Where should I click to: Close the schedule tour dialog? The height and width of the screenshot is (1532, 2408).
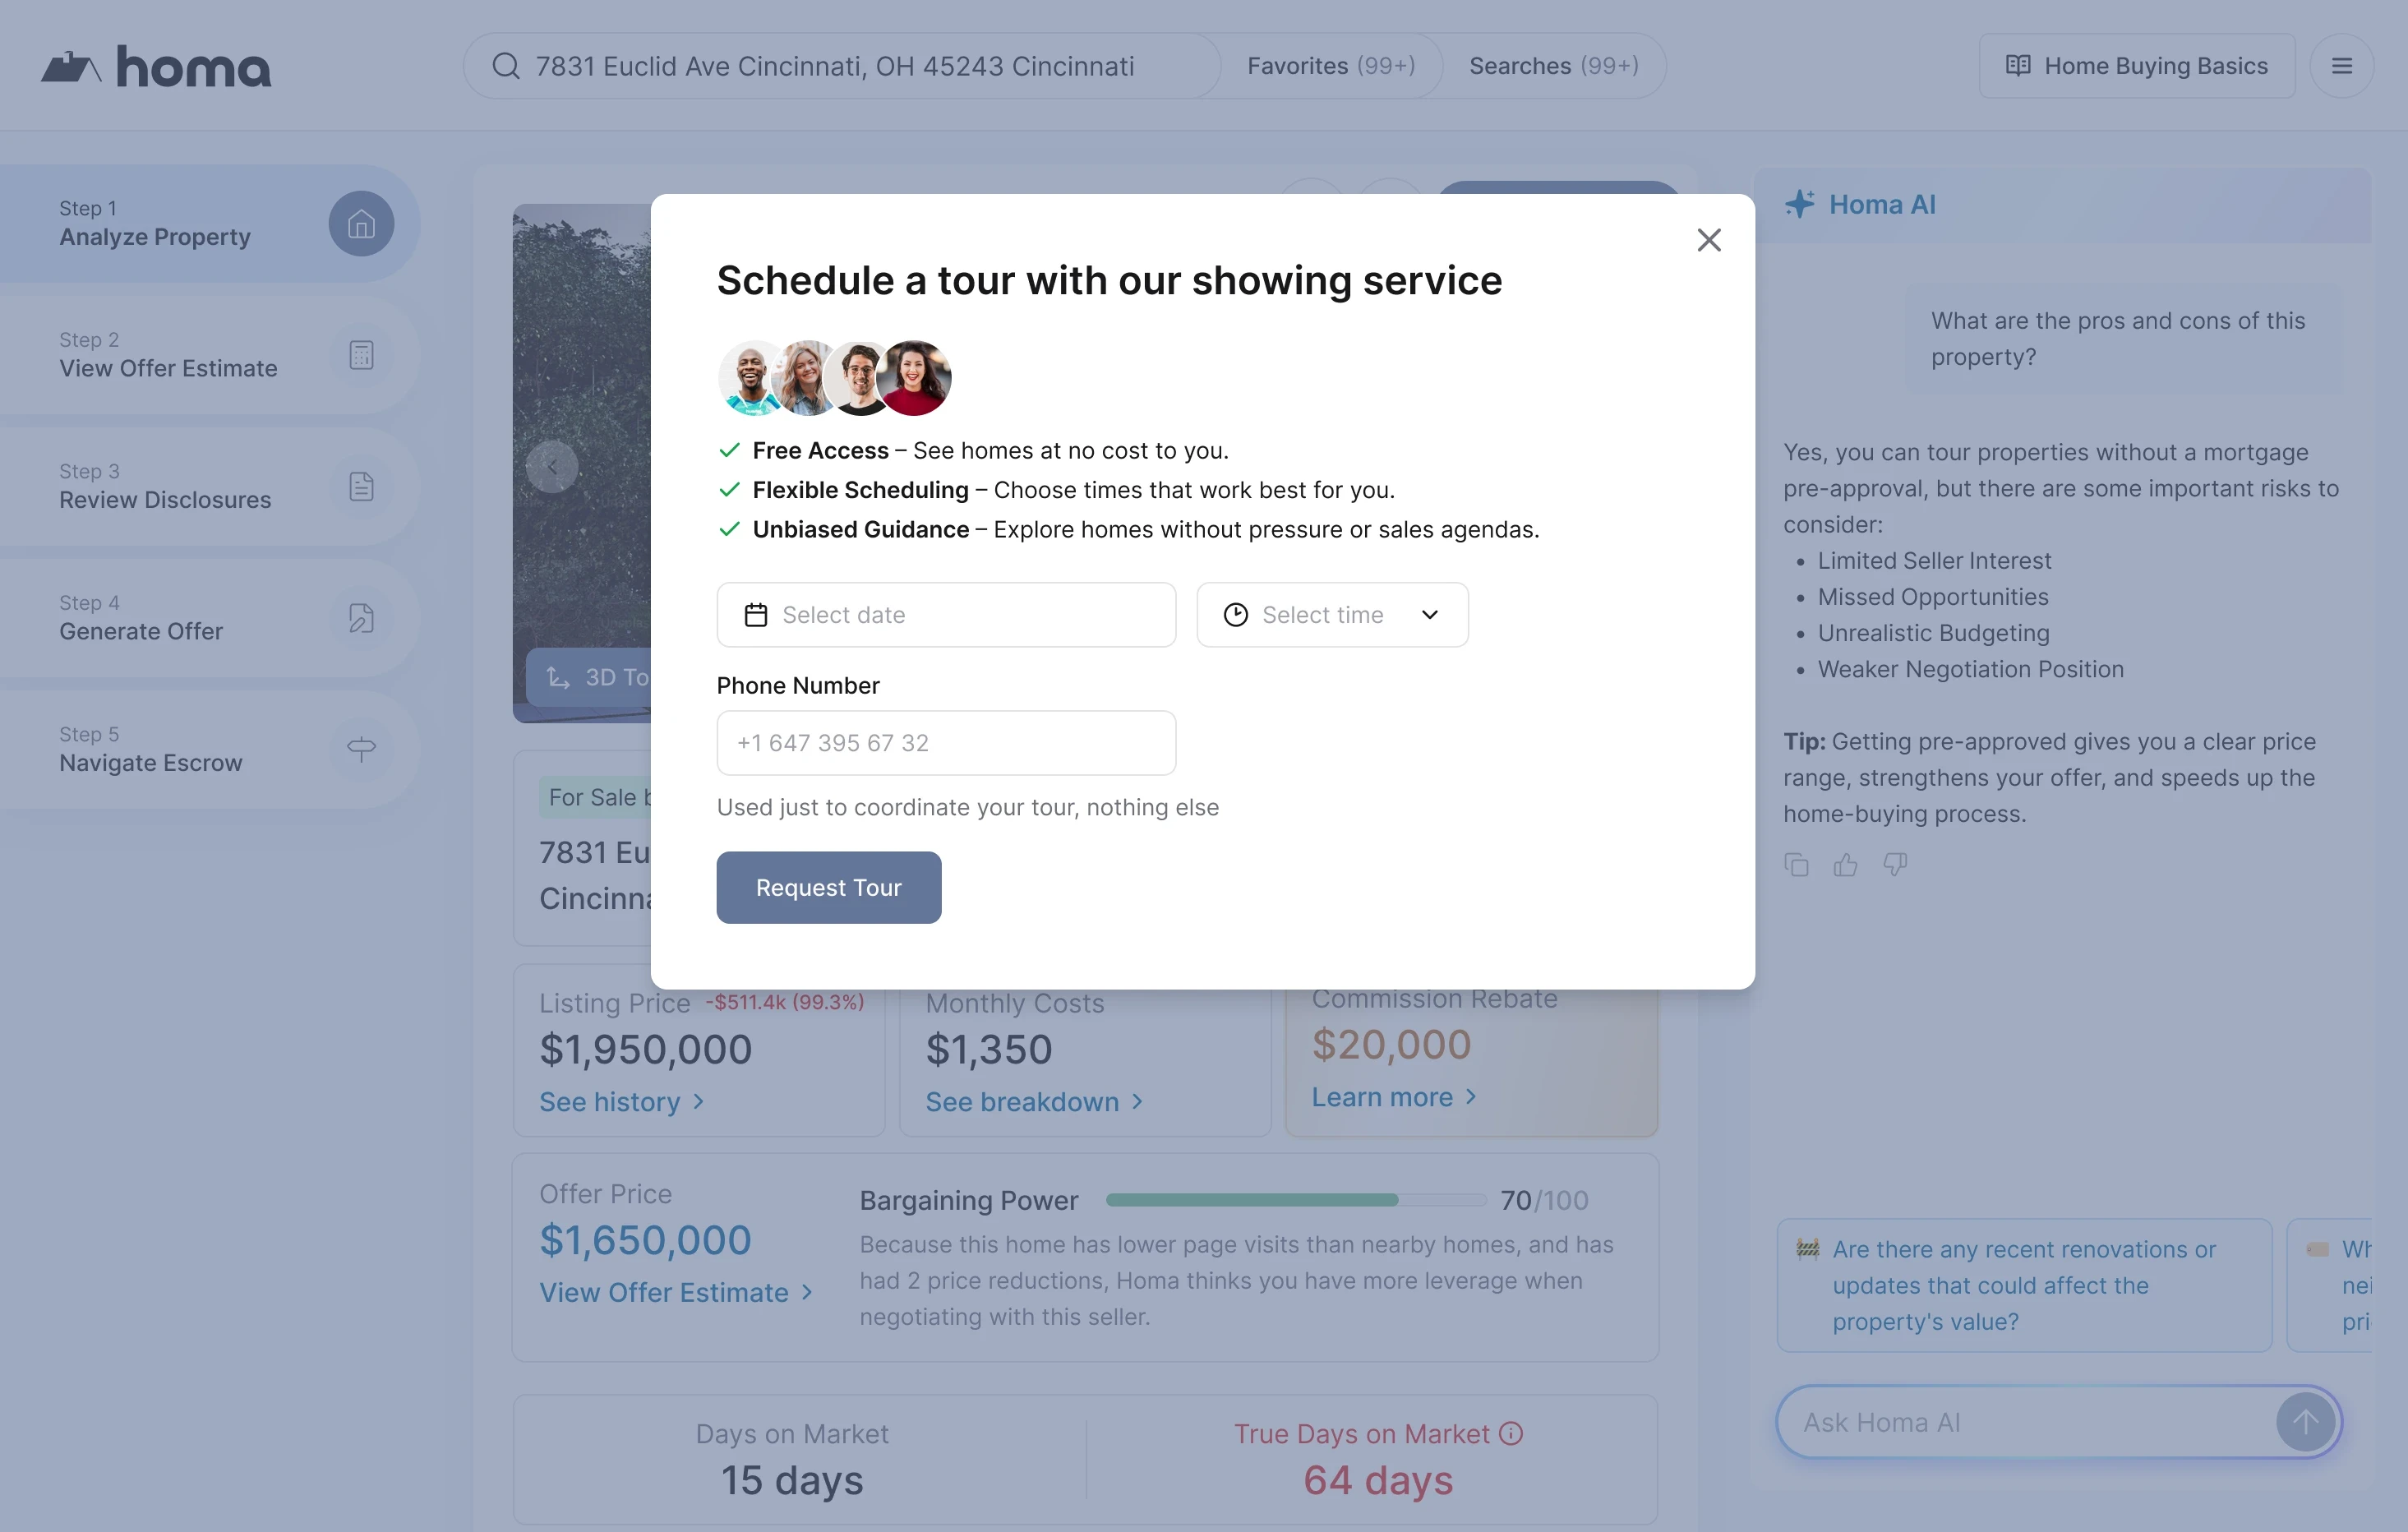(1708, 240)
